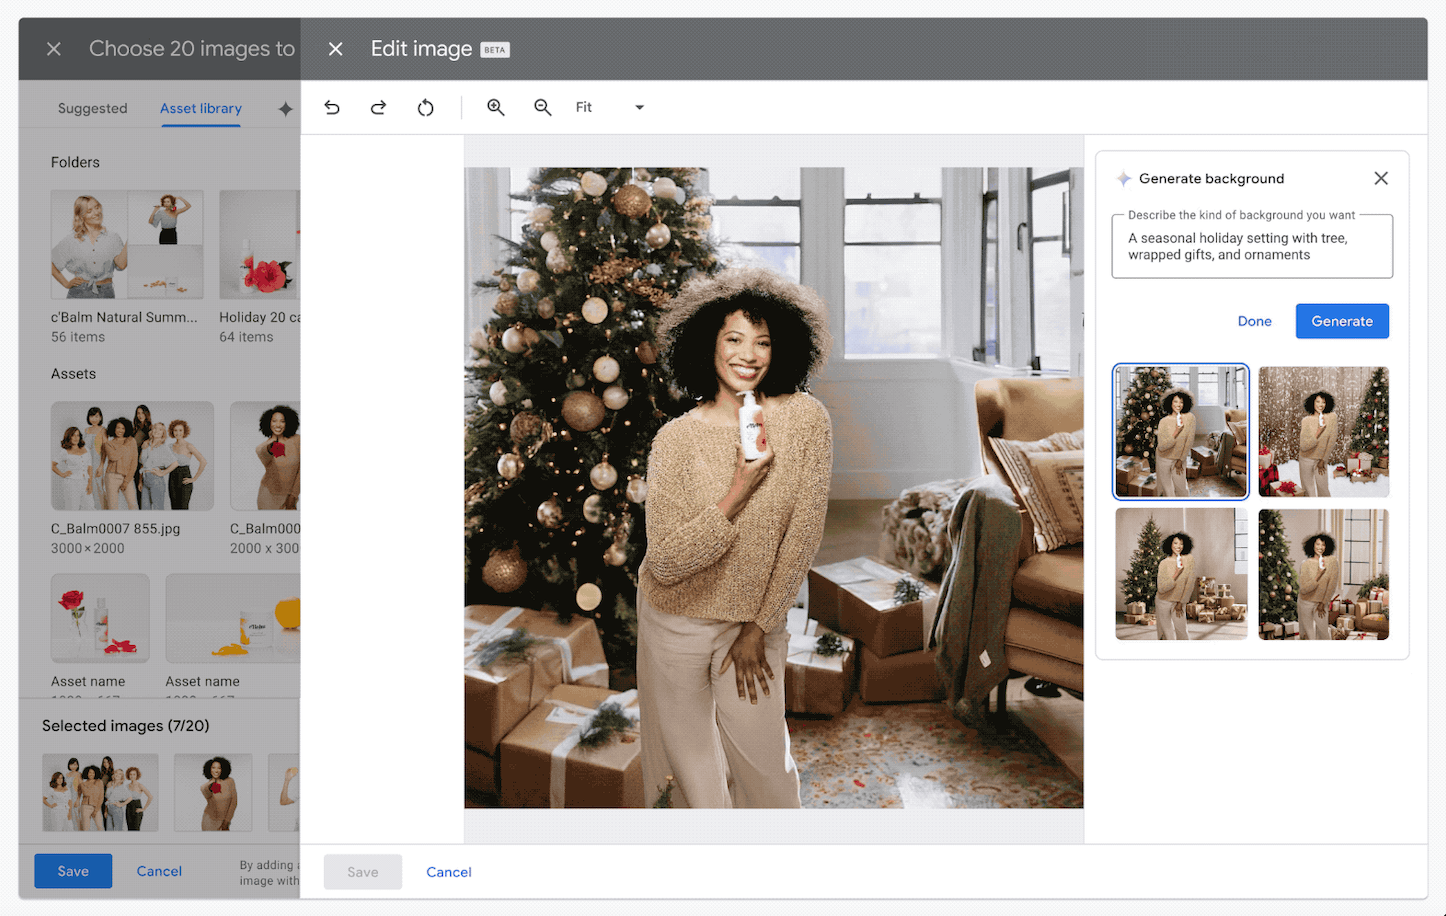Click the 'Assets' section heading
The width and height of the screenshot is (1446, 916).
click(x=73, y=374)
